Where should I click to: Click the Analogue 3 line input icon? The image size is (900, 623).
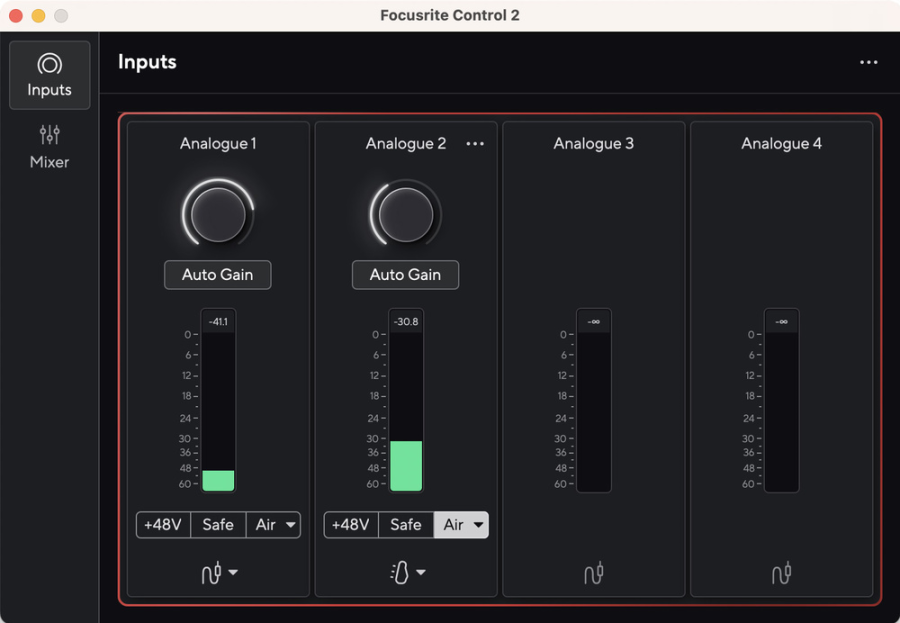[593, 572]
